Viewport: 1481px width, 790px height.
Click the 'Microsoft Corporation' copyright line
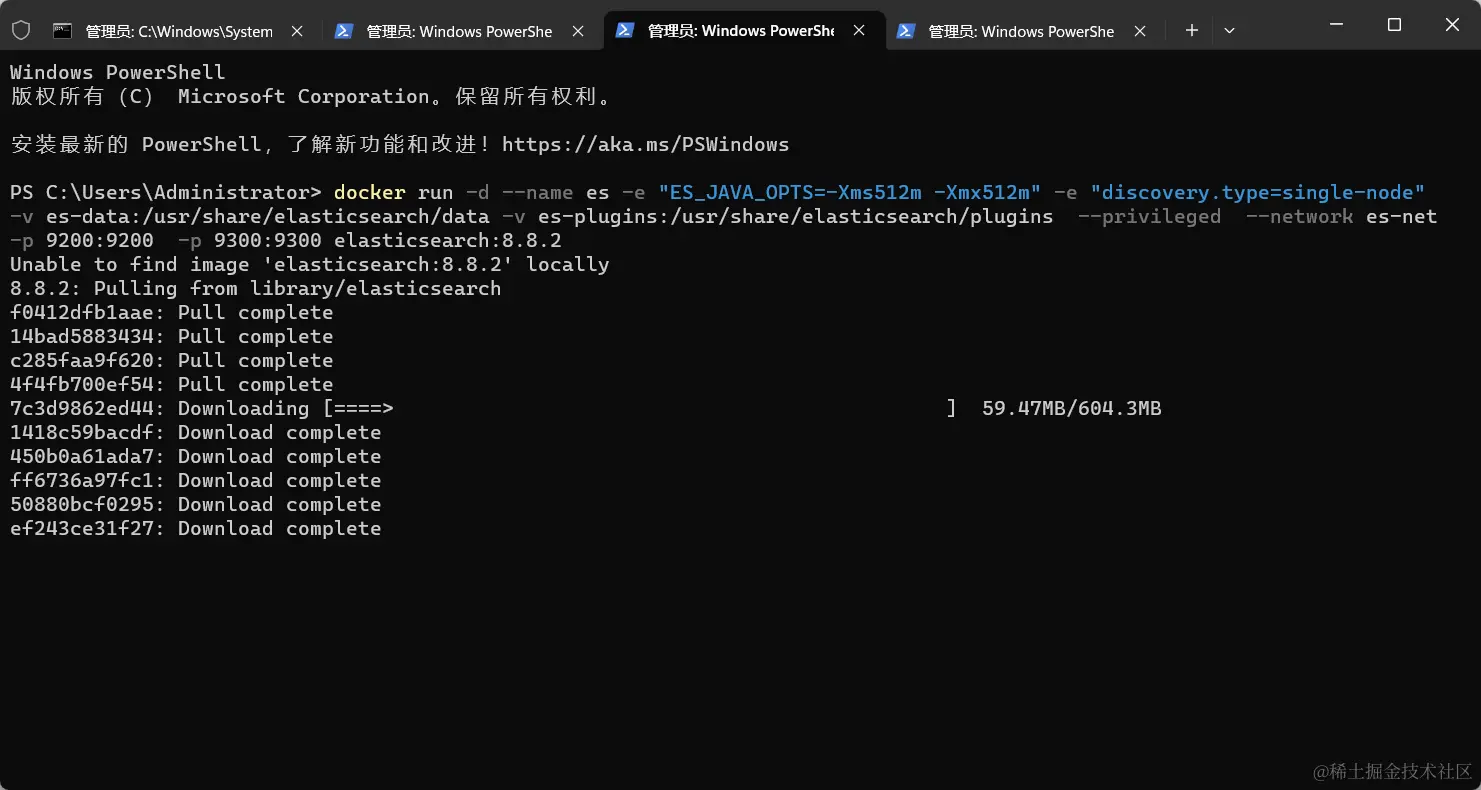click(x=310, y=96)
